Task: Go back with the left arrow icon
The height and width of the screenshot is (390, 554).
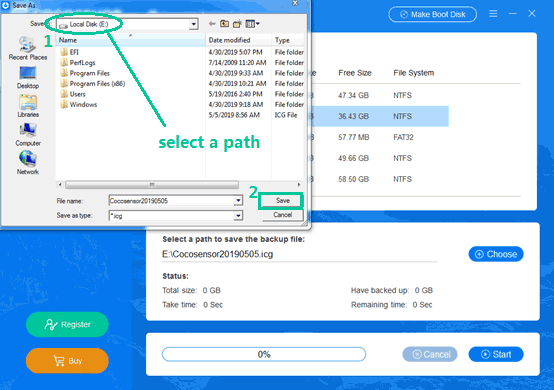Action: 212,24
